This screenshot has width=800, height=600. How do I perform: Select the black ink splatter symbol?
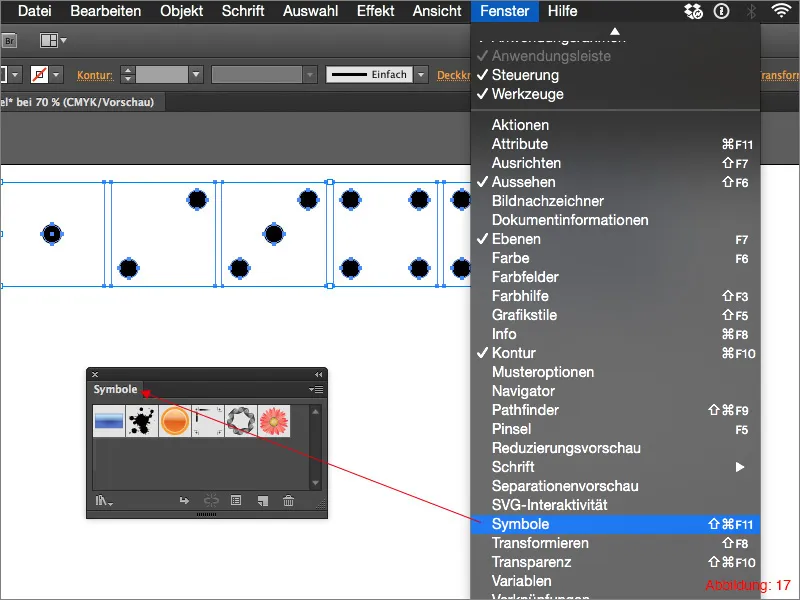142,421
